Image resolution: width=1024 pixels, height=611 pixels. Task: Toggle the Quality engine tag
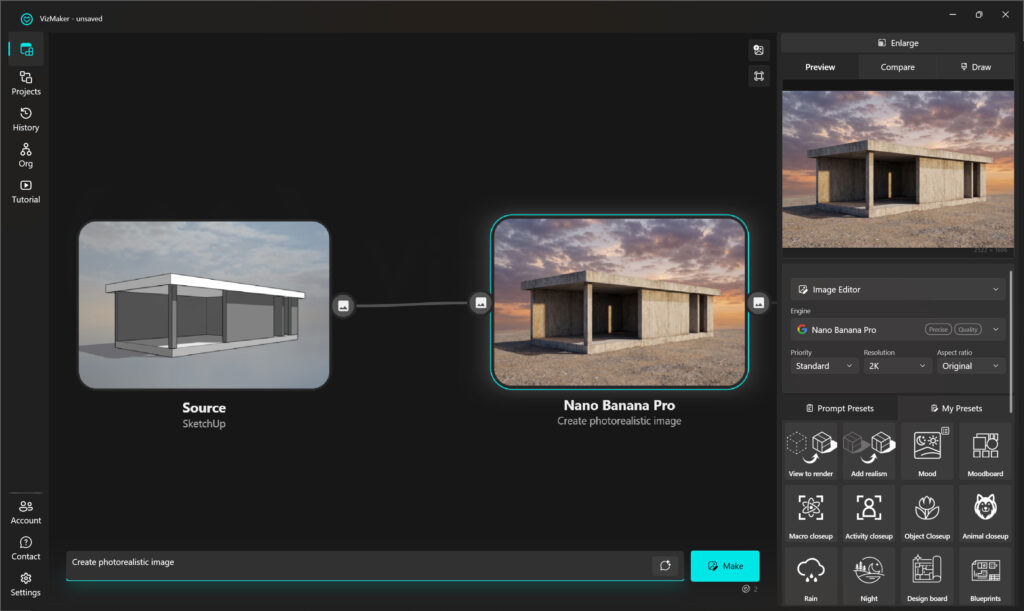coord(967,330)
